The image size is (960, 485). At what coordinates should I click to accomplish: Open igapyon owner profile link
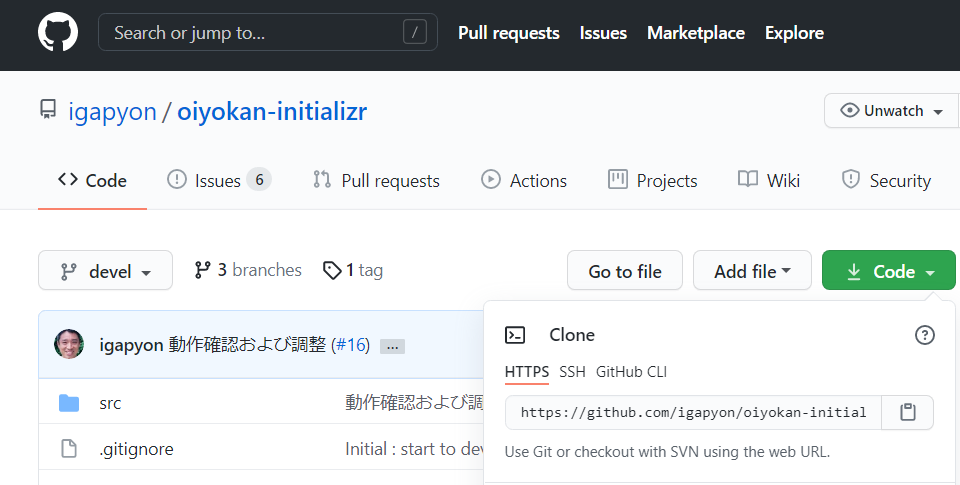pyautogui.click(x=113, y=112)
